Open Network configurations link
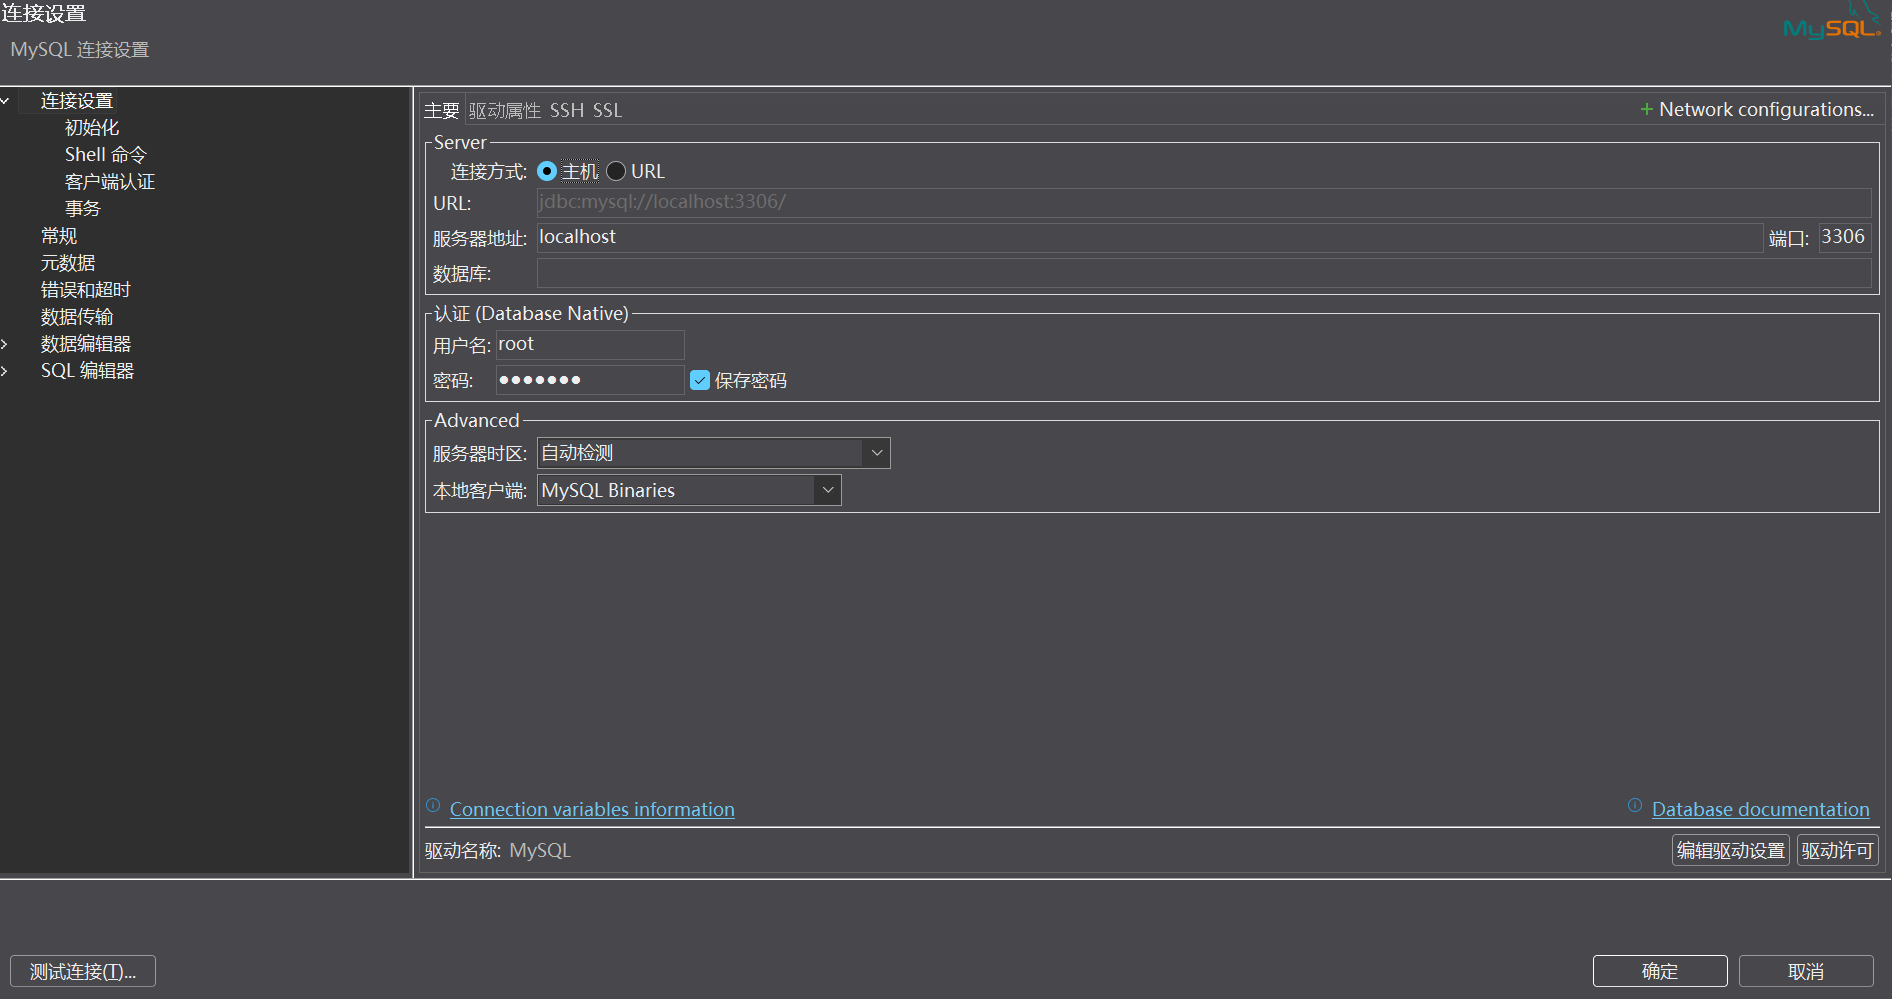This screenshot has height=999, width=1892. (1767, 109)
